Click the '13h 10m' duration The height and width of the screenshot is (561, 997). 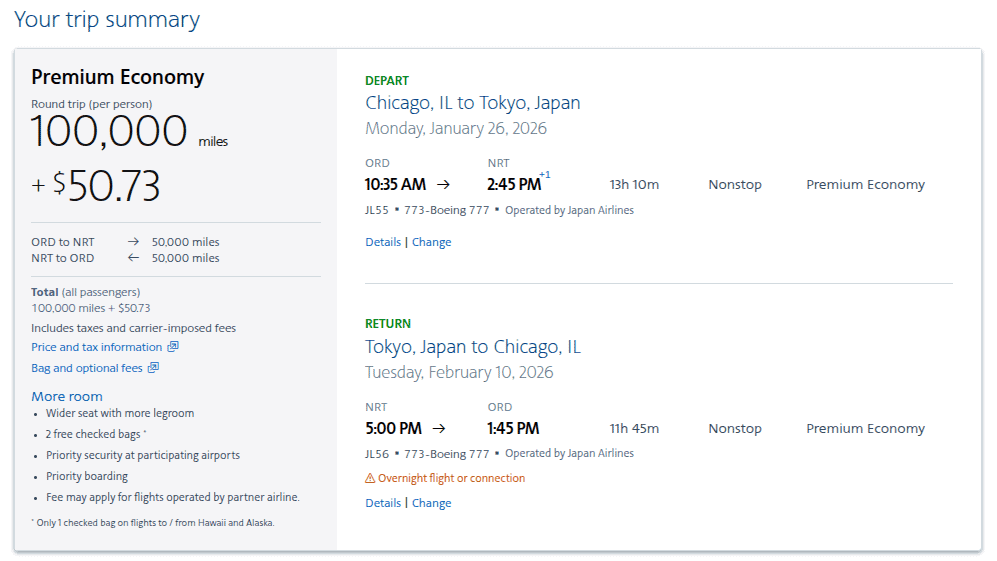point(634,184)
